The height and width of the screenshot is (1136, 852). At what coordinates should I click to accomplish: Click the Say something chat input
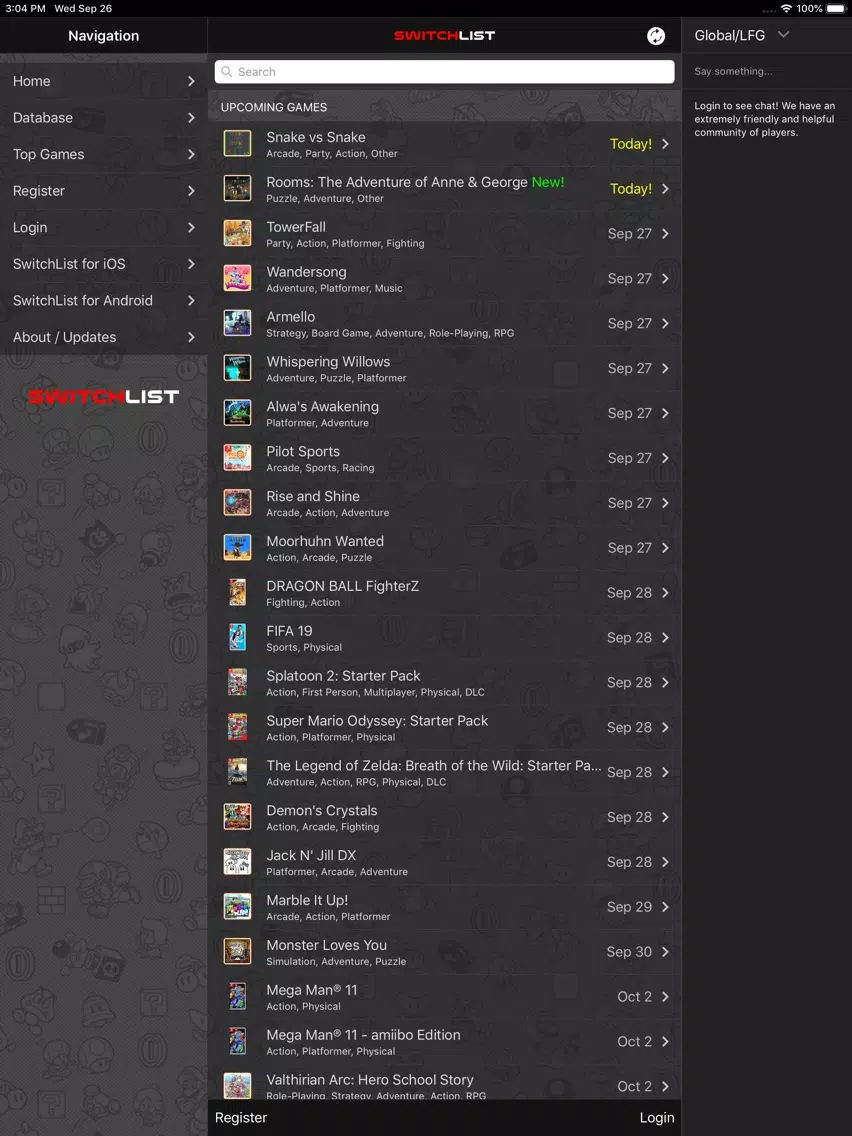(767, 71)
